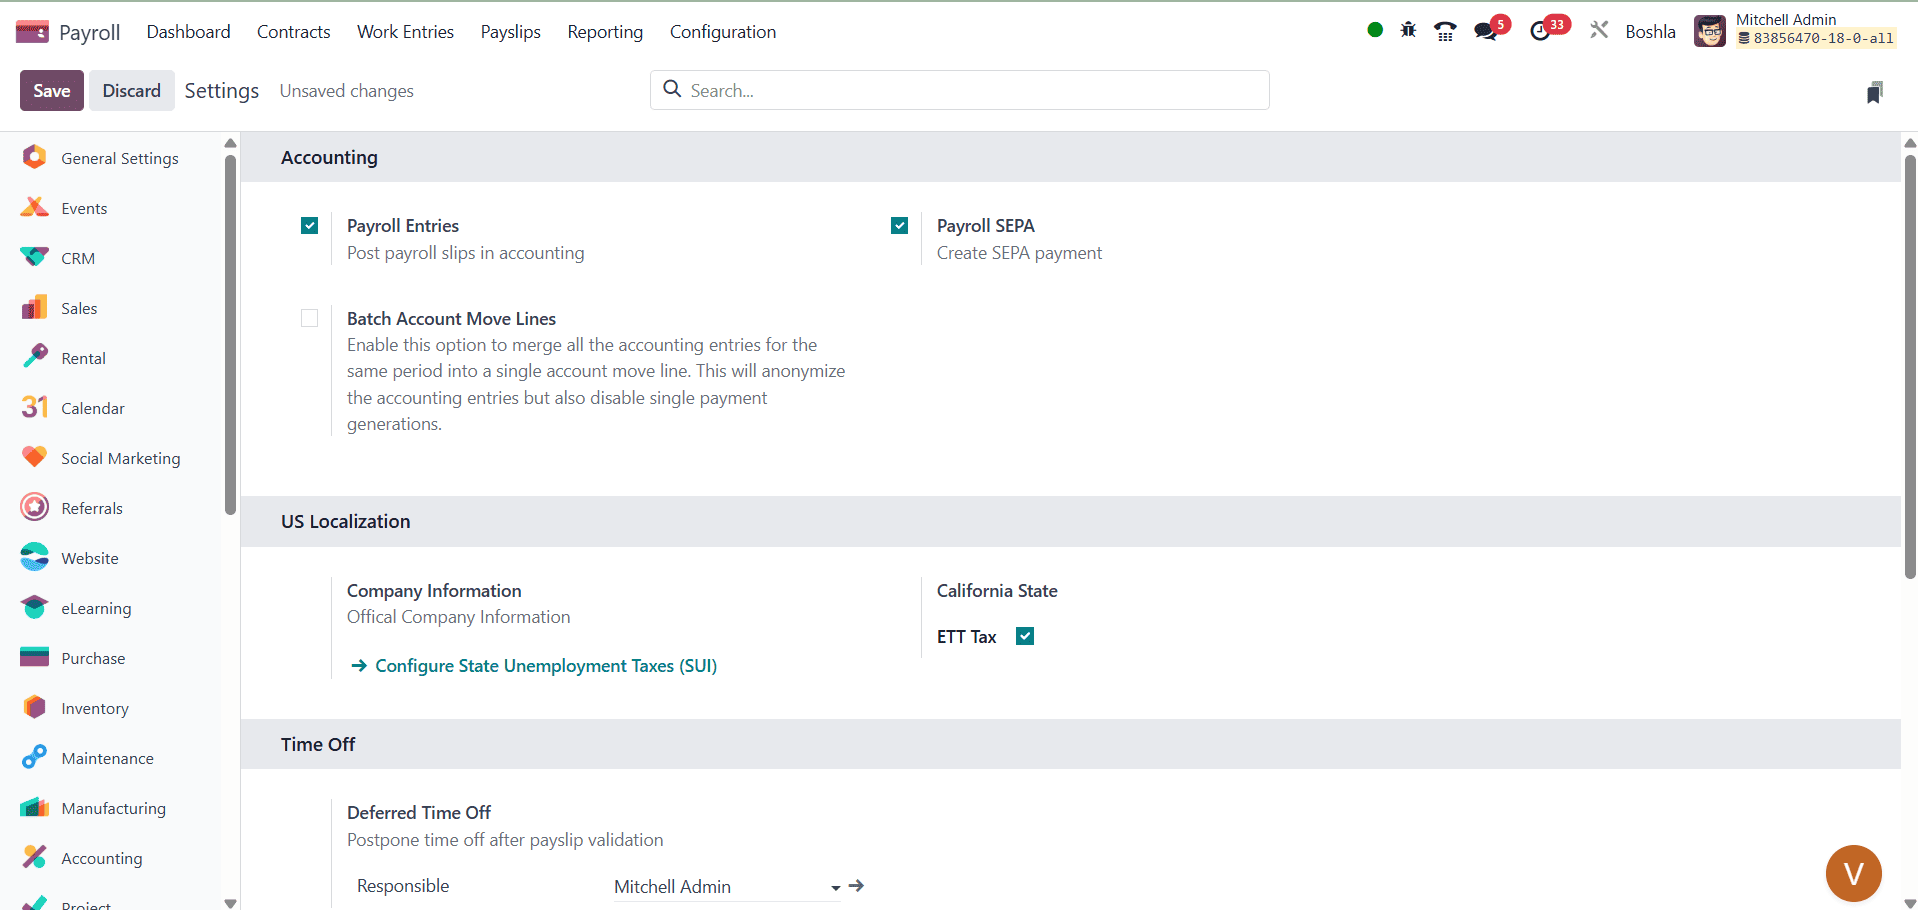Click the US Localization section header
Viewport: 1918px width, 910px height.
click(x=1070, y=522)
